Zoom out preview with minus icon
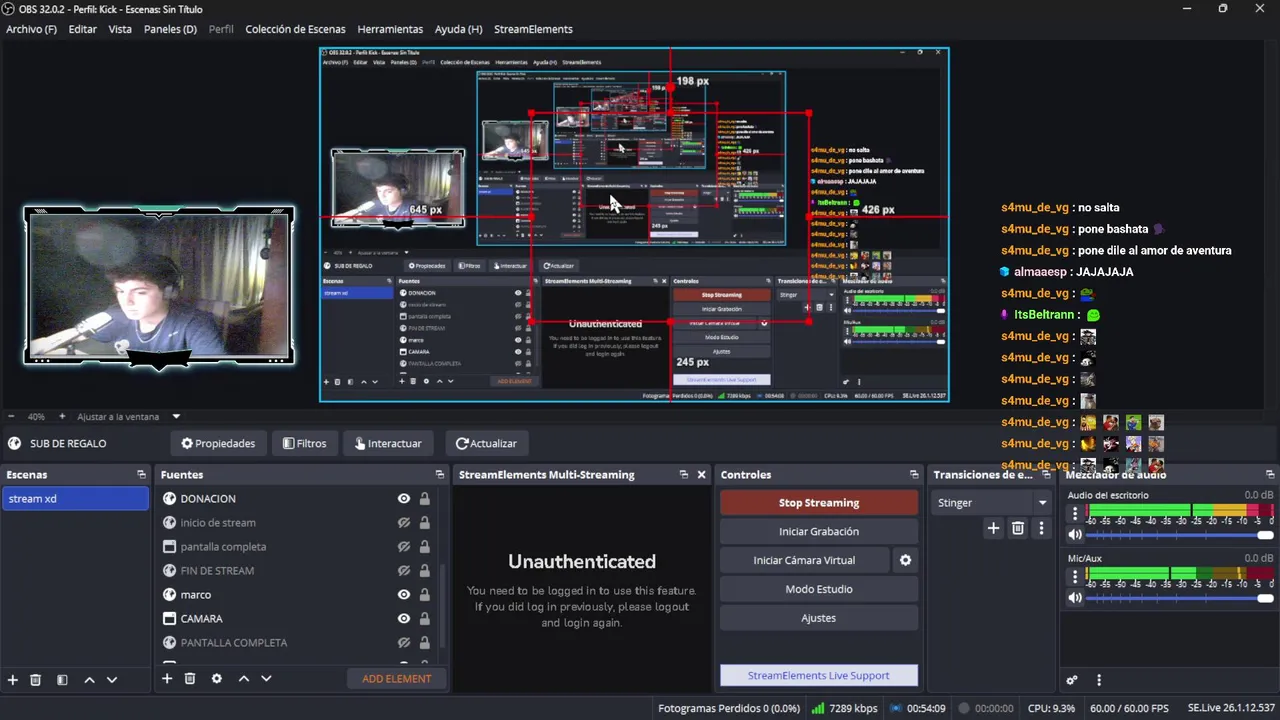This screenshot has height=720, width=1280. pos(11,416)
